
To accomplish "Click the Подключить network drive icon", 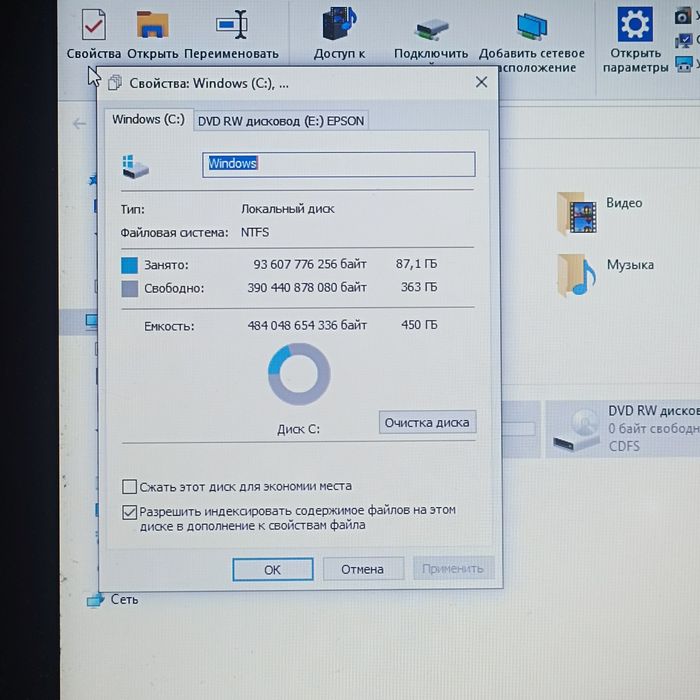I will [431, 29].
